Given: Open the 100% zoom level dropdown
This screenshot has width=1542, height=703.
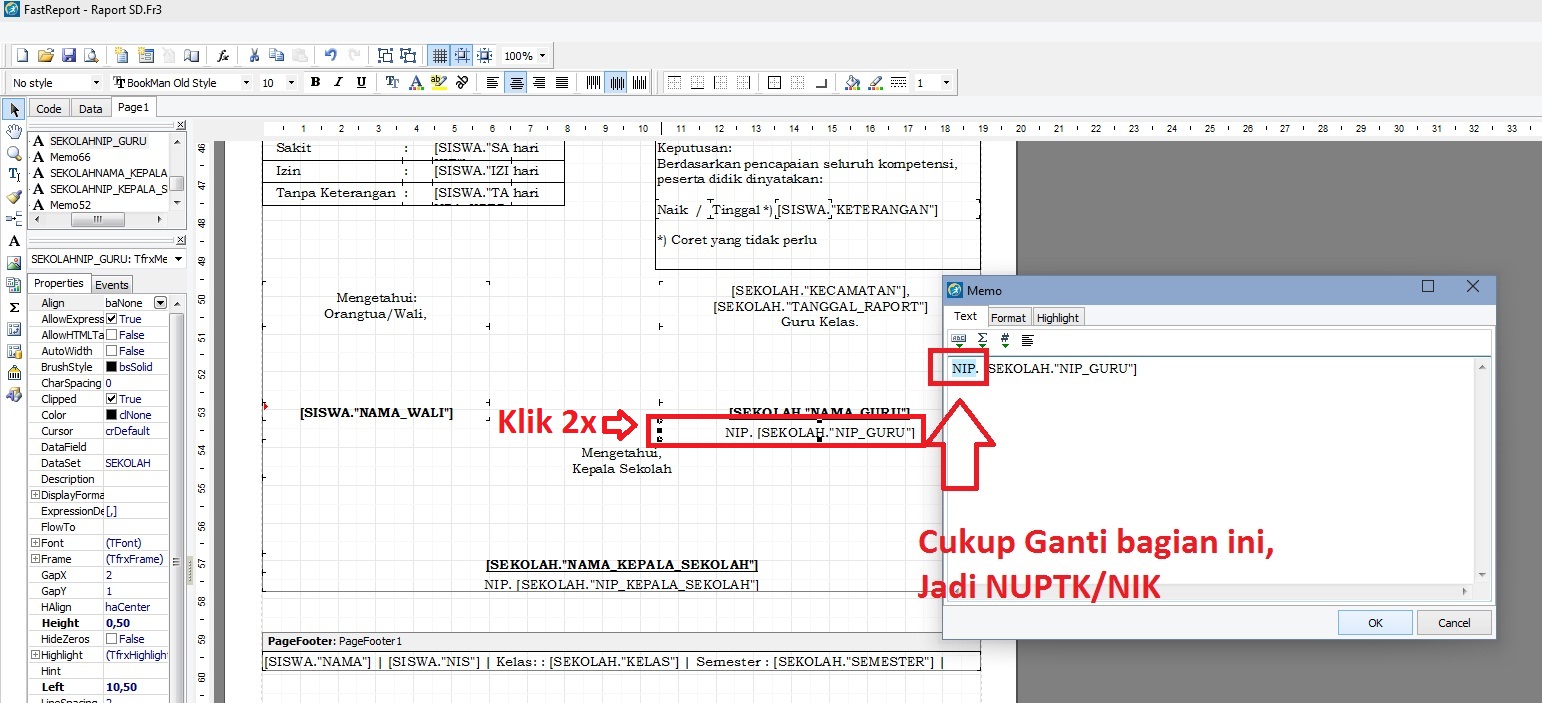Looking at the screenshot, I should point(542,56).
